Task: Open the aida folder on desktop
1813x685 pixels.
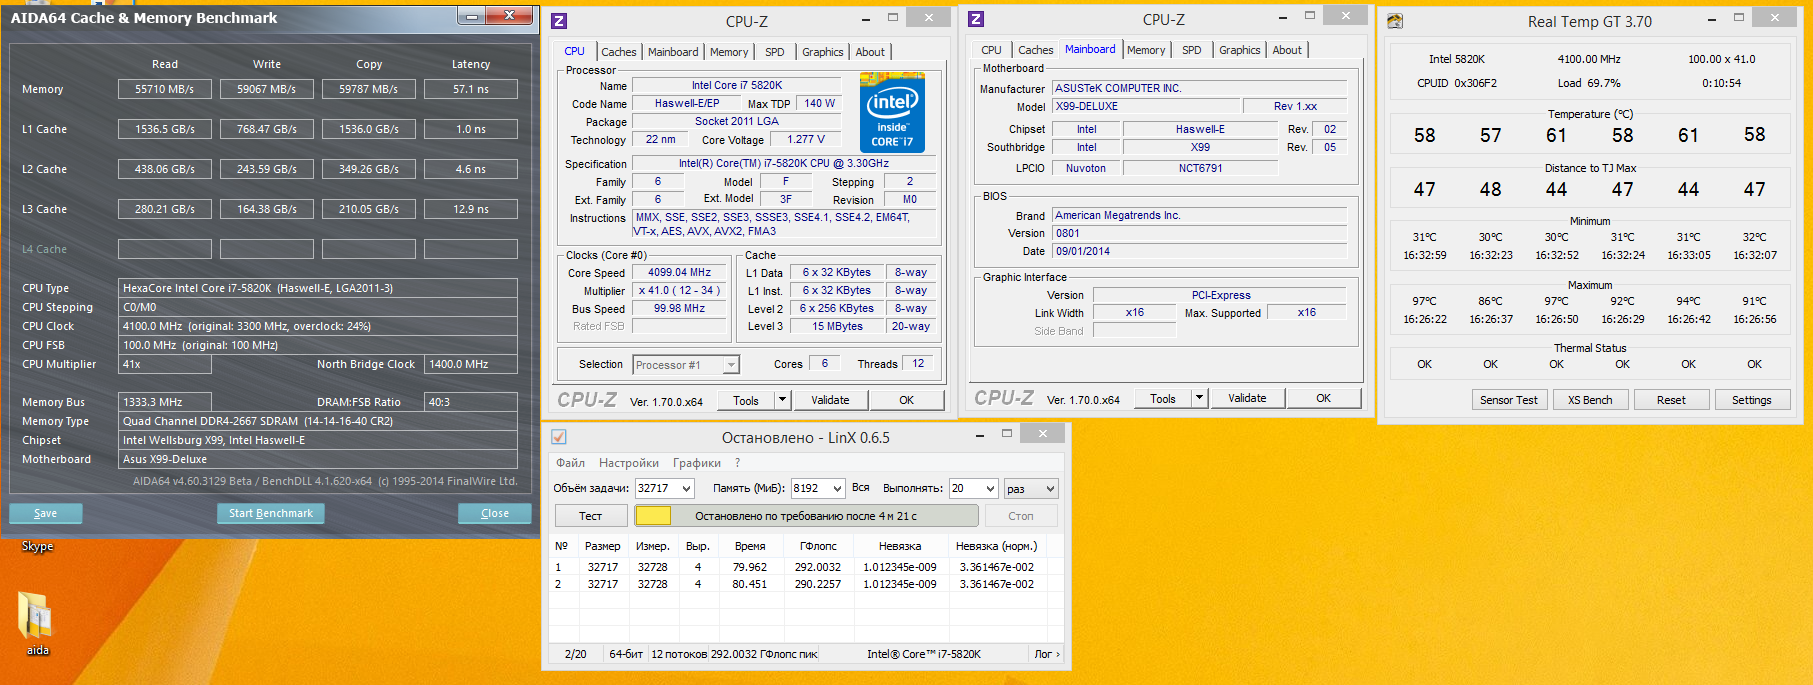Action: coord(37,623)
